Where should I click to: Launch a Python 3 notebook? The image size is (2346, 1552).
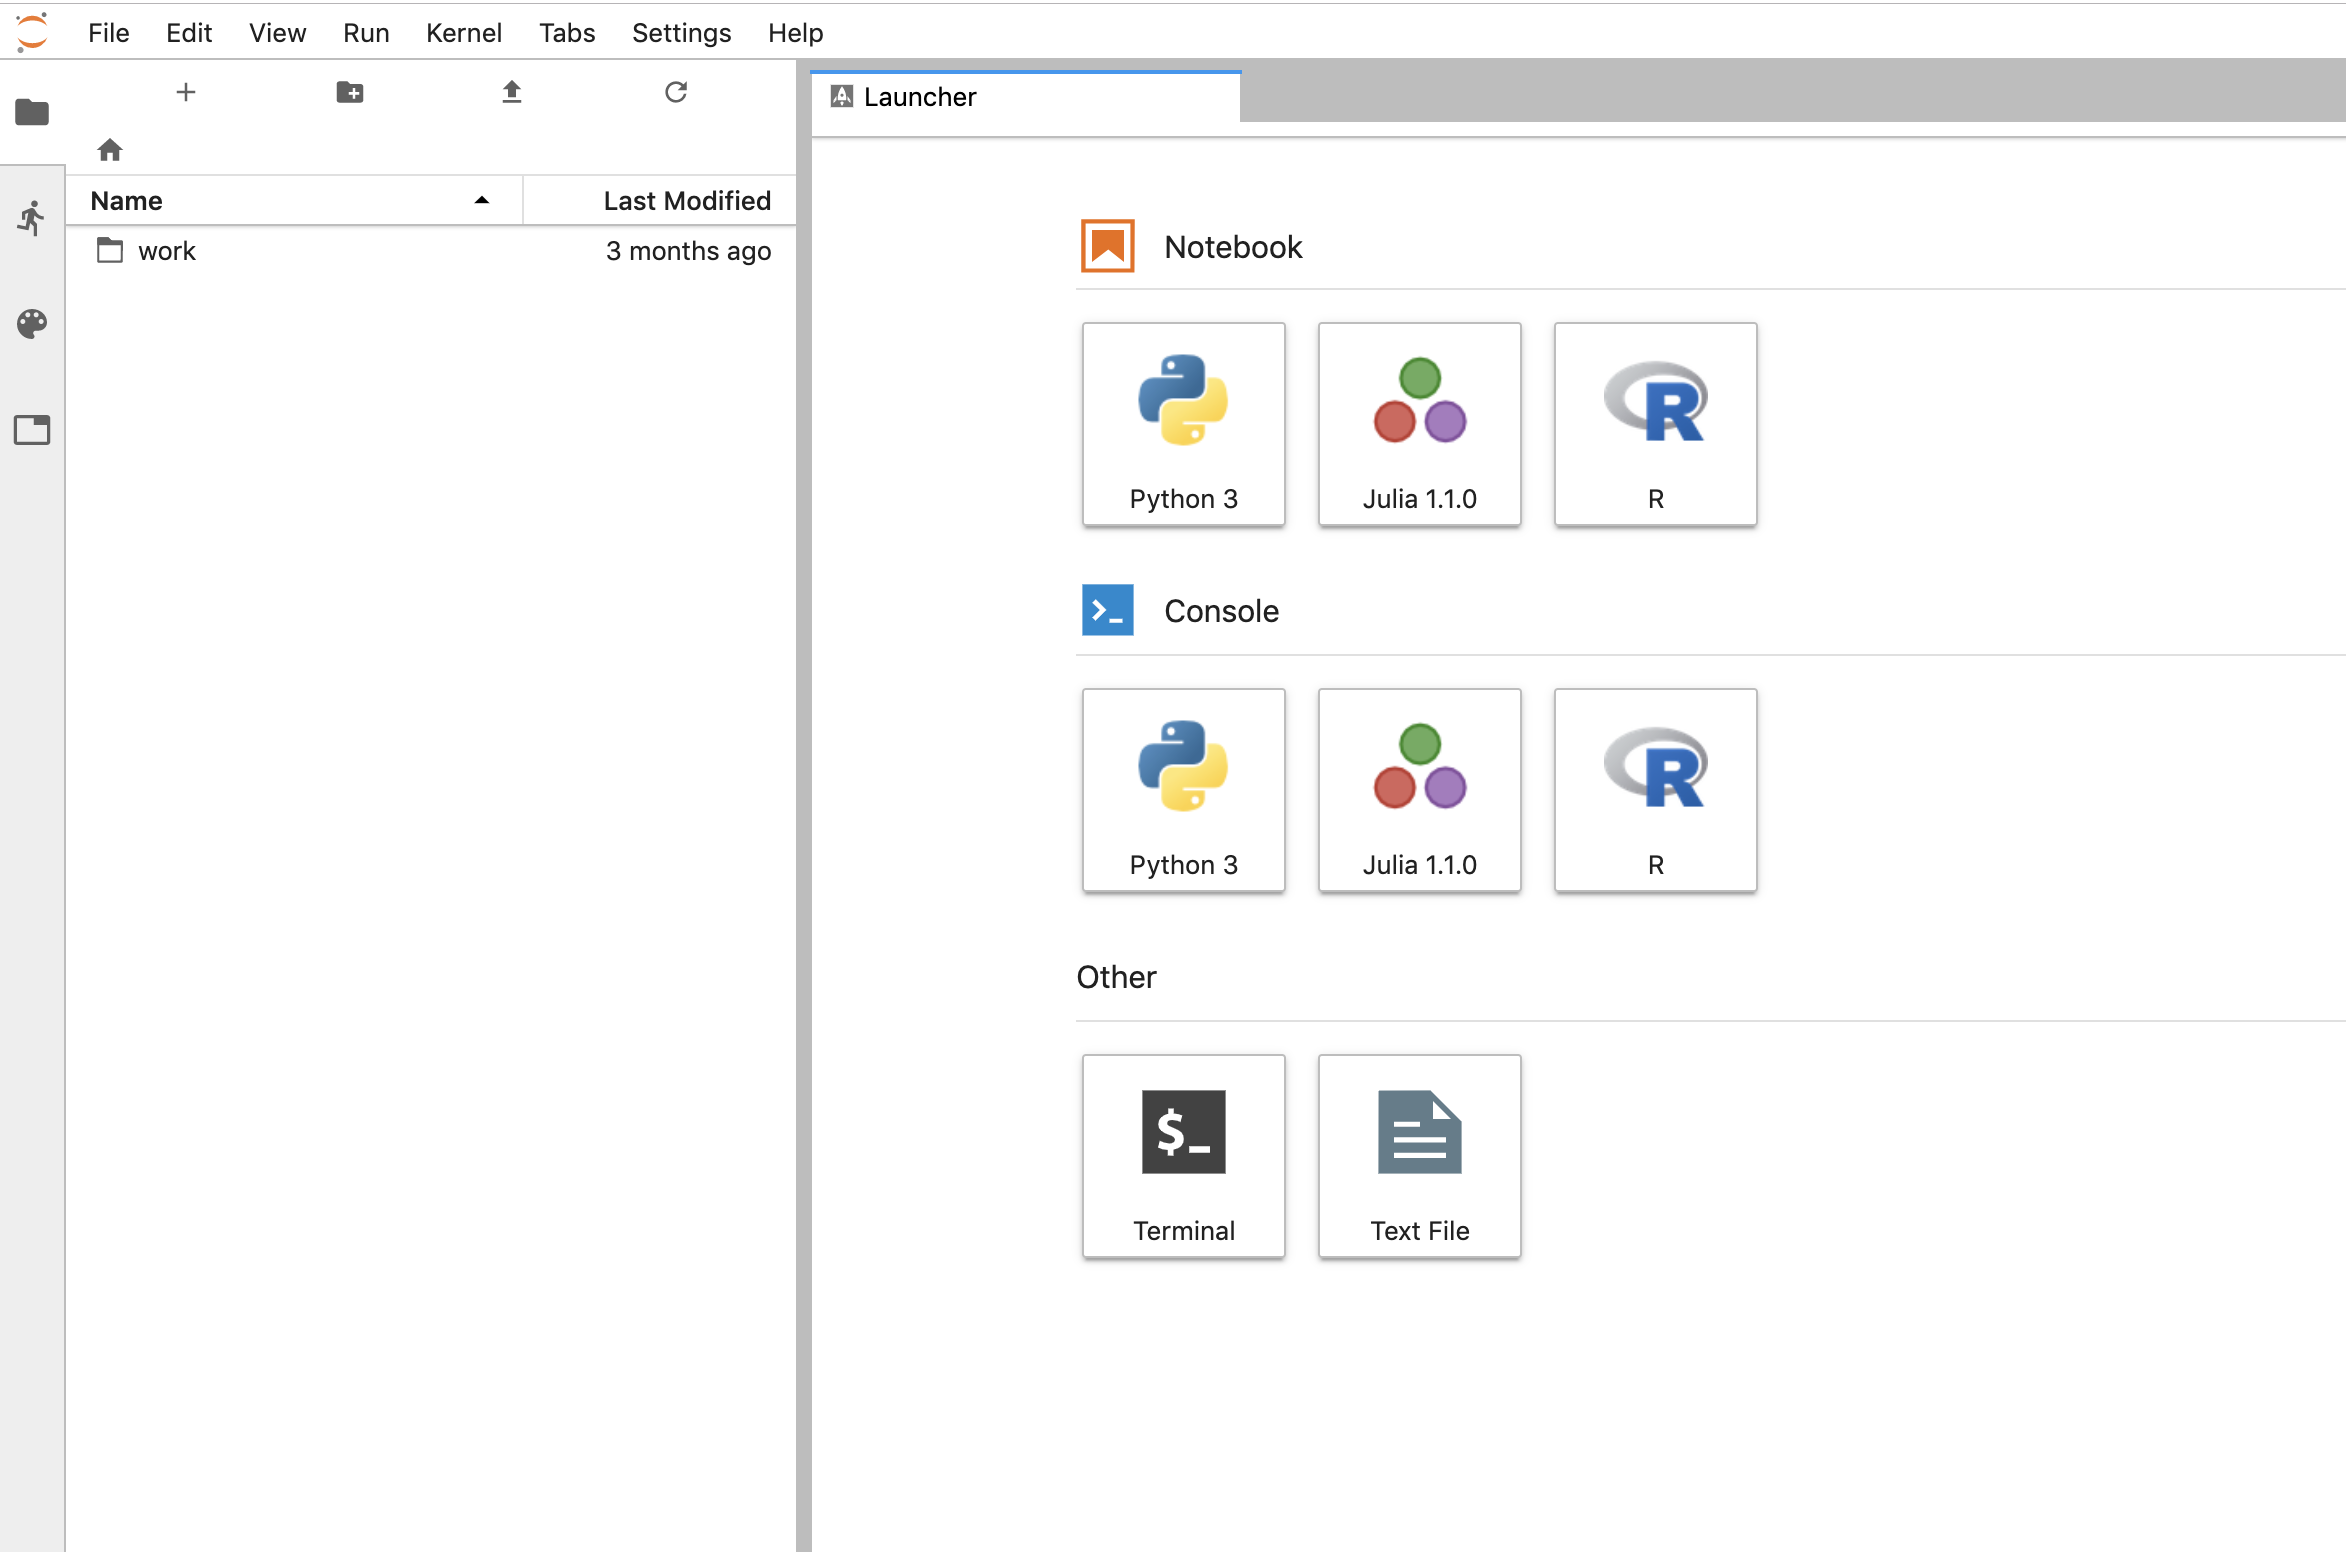coord(1183,424)
